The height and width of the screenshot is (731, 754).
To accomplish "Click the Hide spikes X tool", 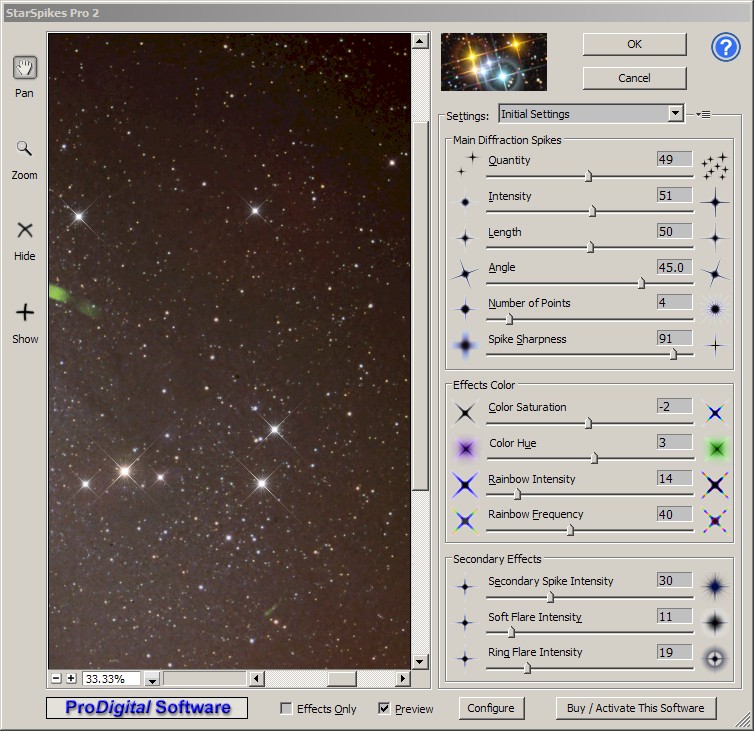I will (25, 230).
